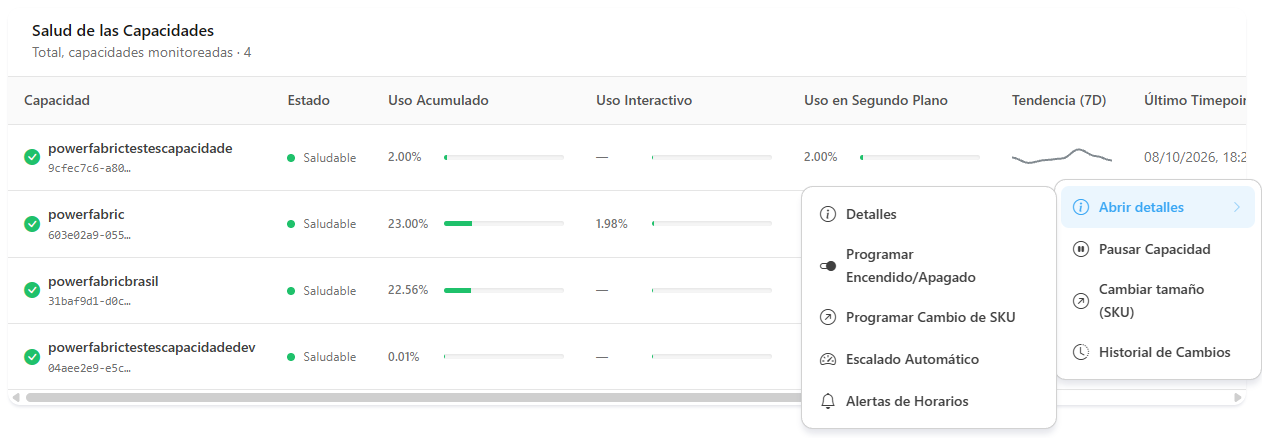The image size is (1262, 438).
Task: Click the Escalado Automático gauge icon
Action: 827,359
